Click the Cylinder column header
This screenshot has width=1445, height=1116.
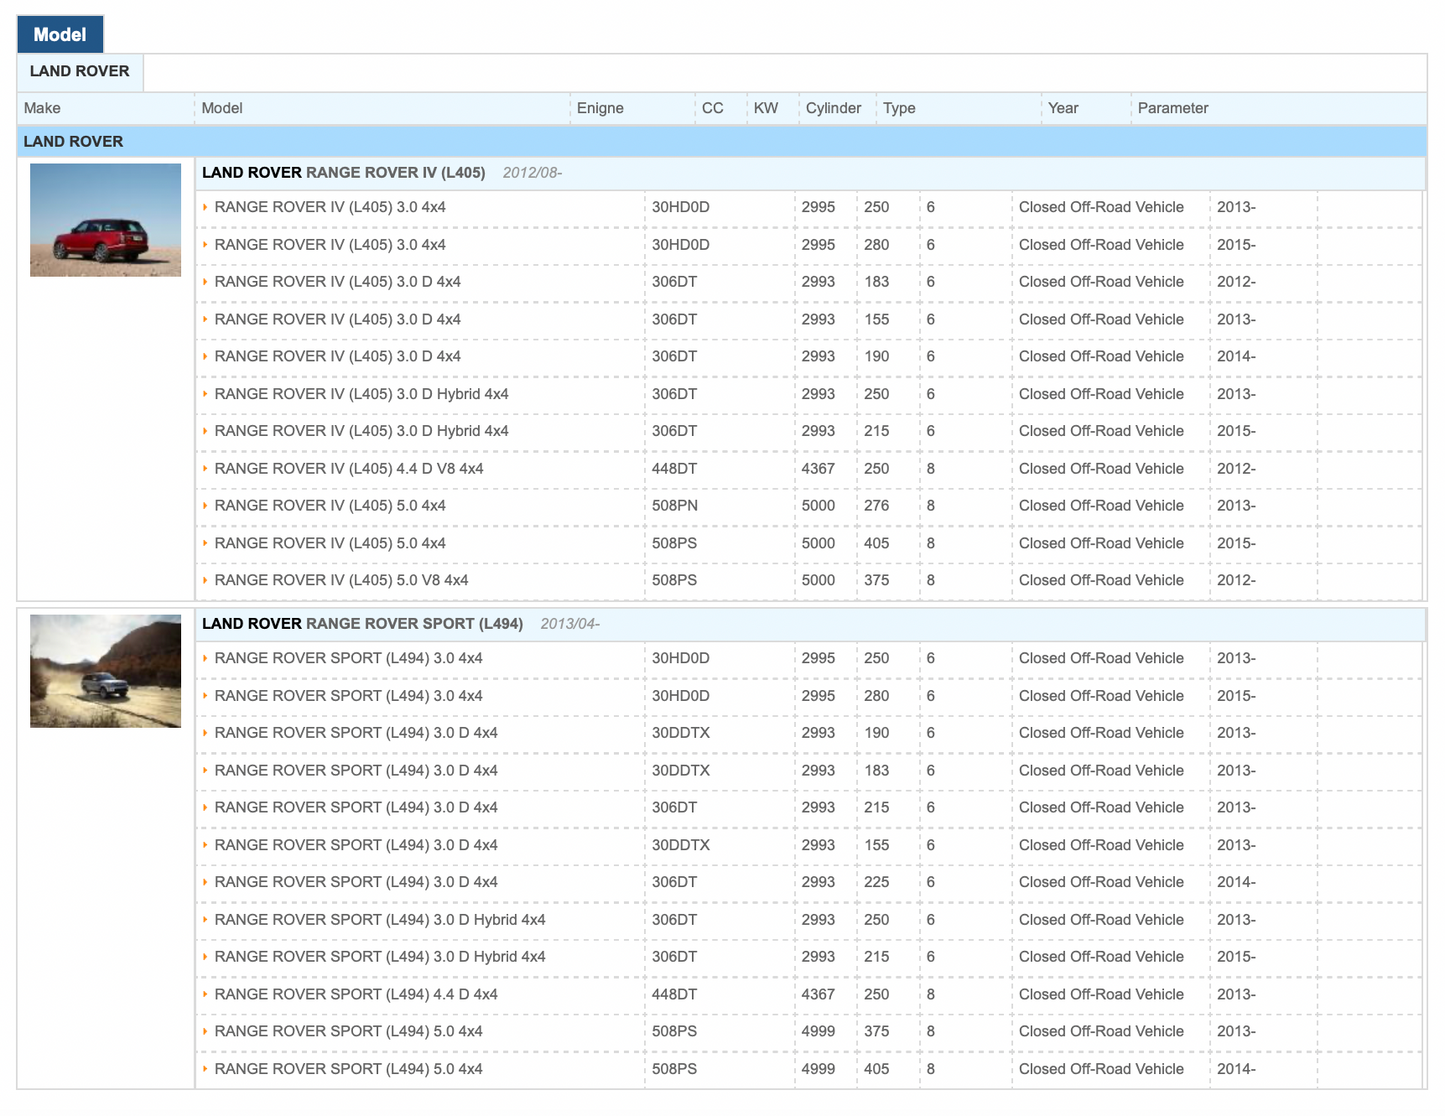(832, 108)
